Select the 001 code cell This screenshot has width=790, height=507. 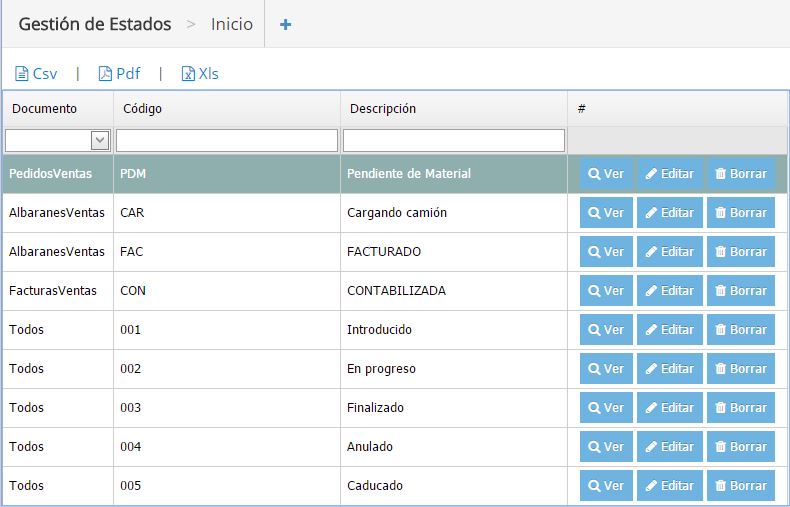227,330
